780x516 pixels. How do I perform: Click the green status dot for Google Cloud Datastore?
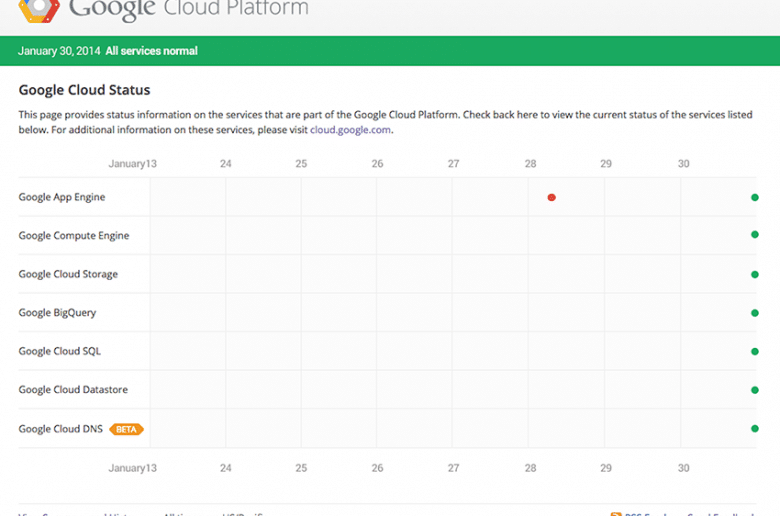755,390
